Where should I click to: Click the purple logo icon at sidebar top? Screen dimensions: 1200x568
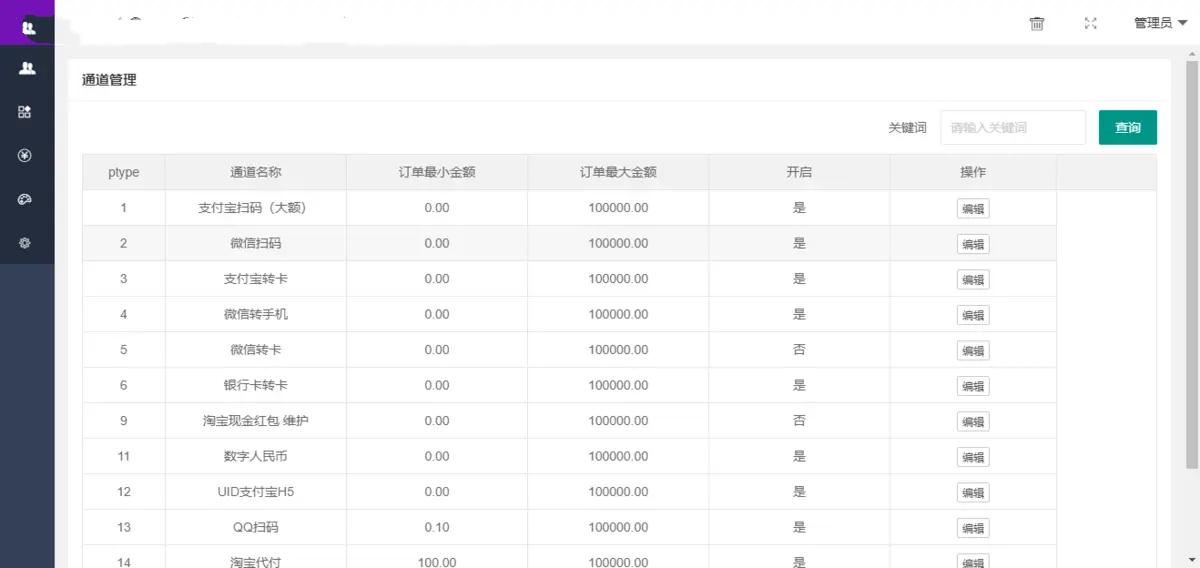[27, 27]
